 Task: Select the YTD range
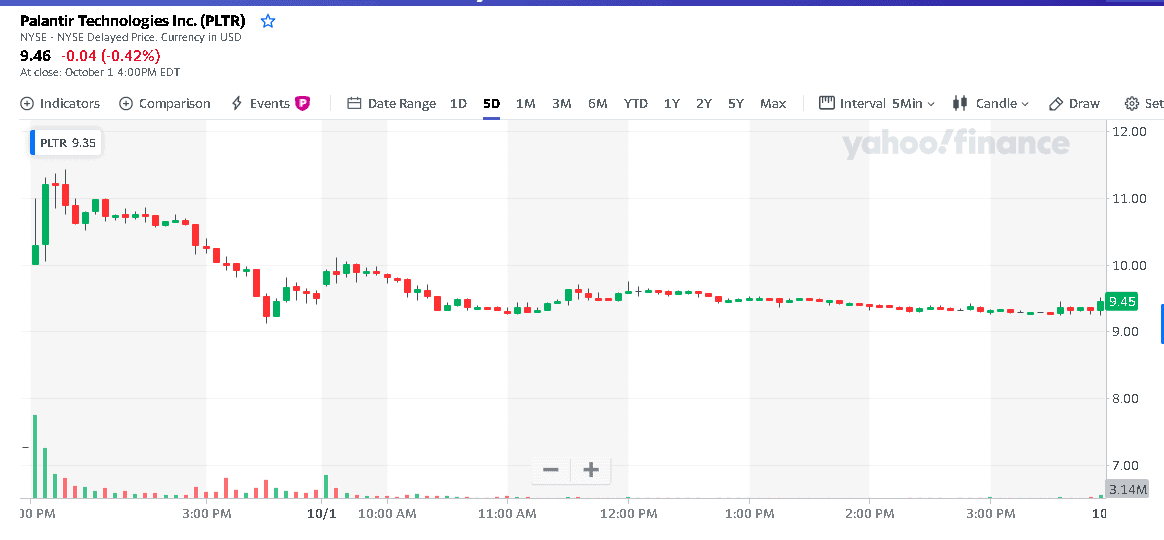635,103
